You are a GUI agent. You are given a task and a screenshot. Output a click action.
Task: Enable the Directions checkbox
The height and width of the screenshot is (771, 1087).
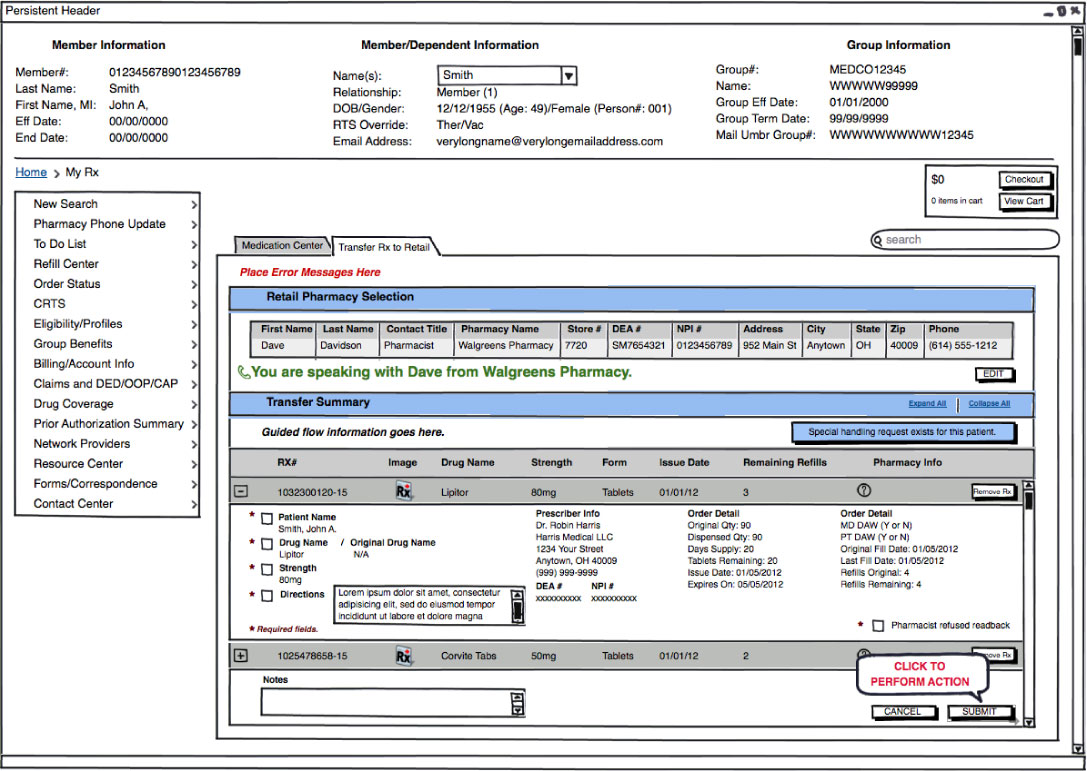[x=267, y=596]
